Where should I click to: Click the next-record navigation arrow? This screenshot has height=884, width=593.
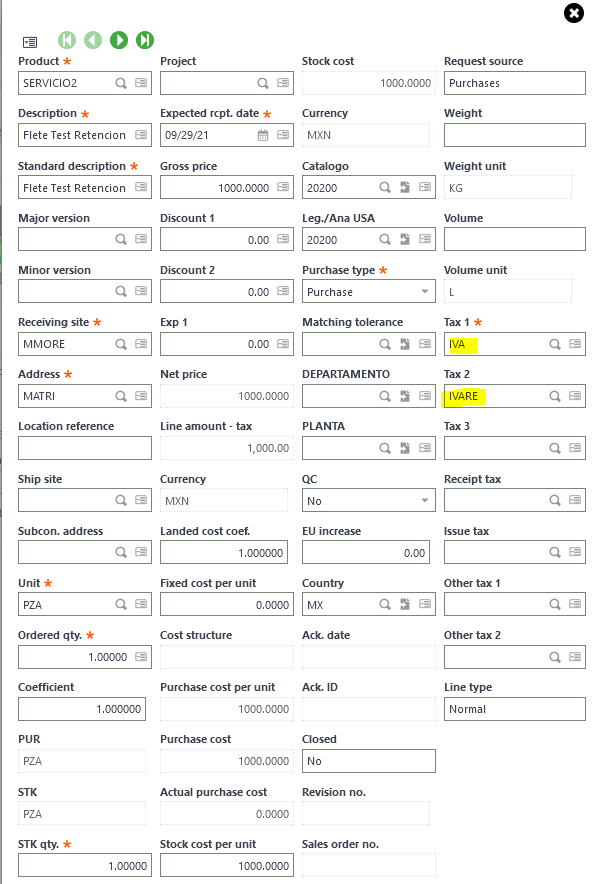[118, 40]
